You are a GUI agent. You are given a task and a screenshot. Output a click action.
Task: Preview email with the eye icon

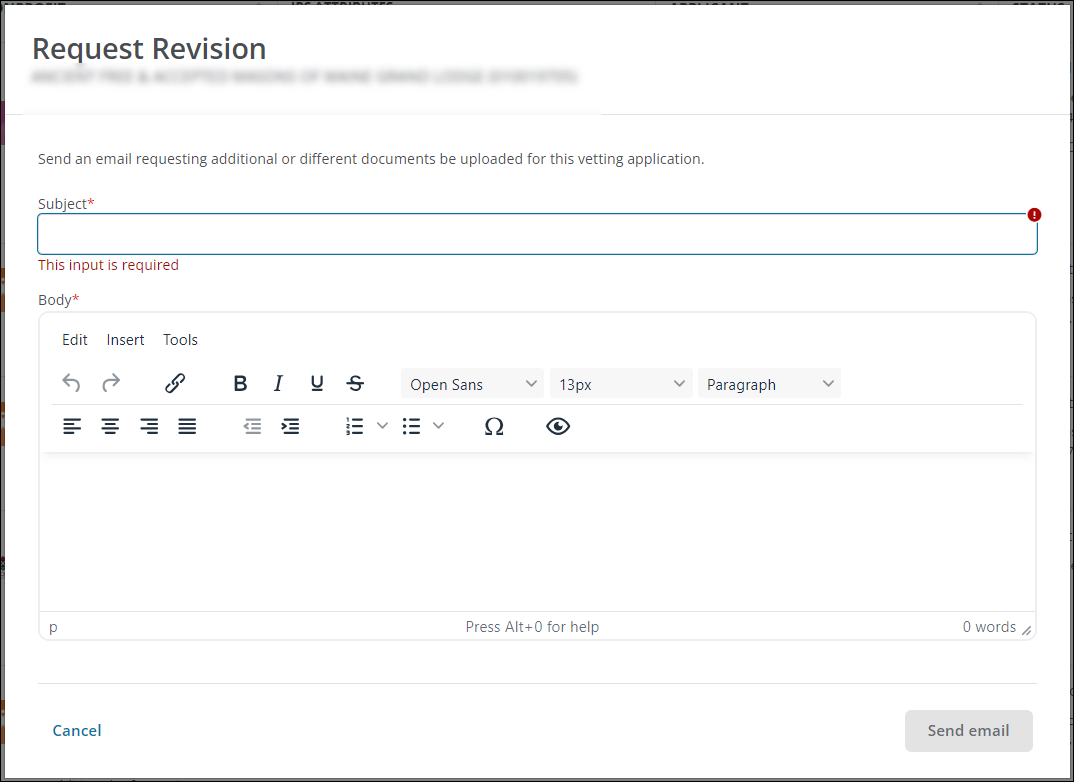(x=558, y=427)
